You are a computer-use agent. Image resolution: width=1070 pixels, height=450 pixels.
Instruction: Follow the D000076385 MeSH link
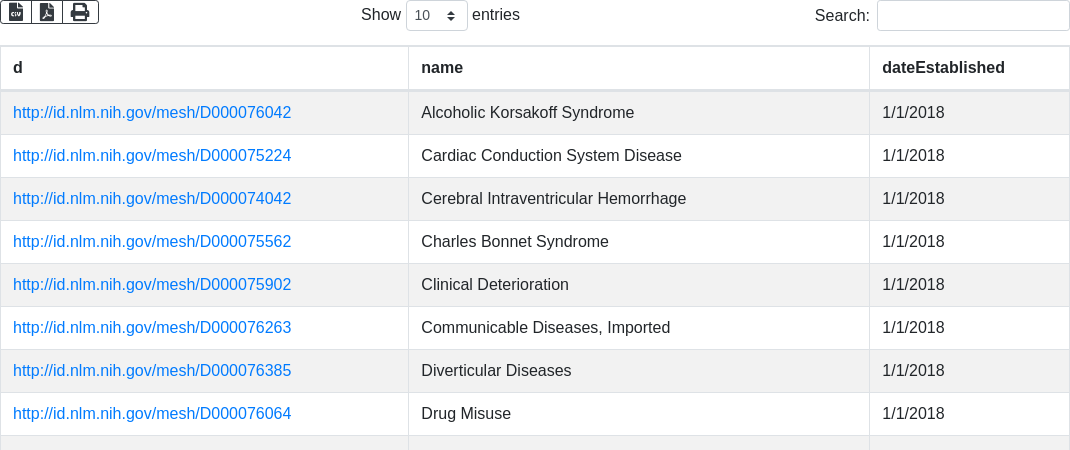[x=152, y=371]
